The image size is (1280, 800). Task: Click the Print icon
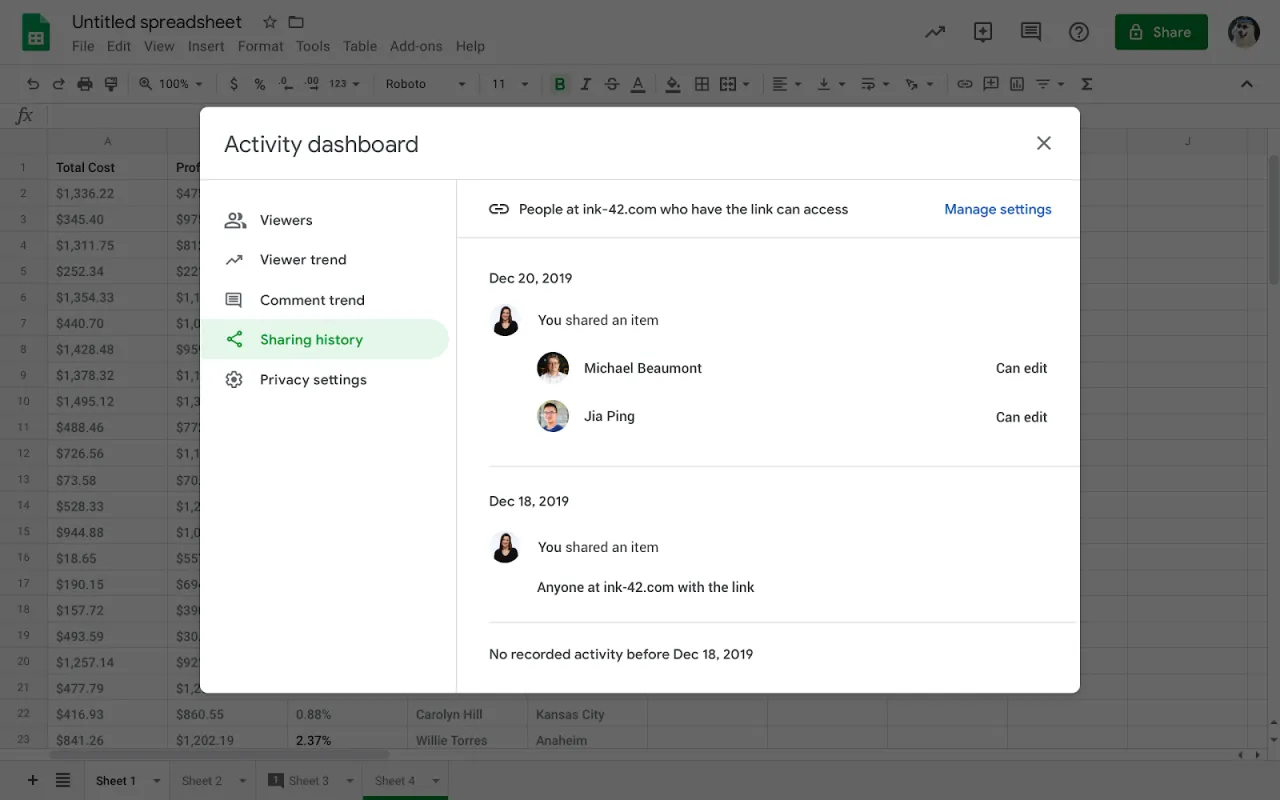(85, 84)
